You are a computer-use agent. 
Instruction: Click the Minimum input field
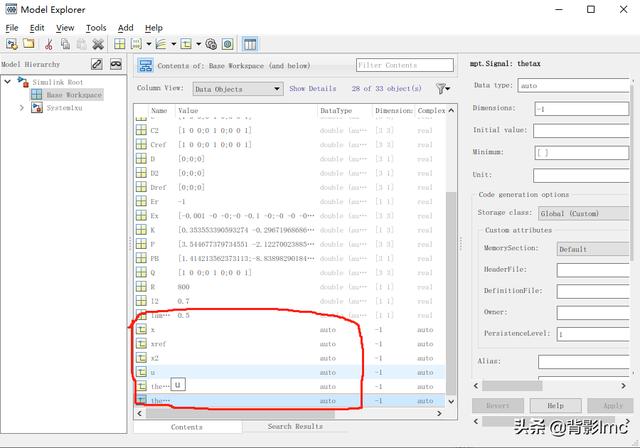click(x=582, y=153)
